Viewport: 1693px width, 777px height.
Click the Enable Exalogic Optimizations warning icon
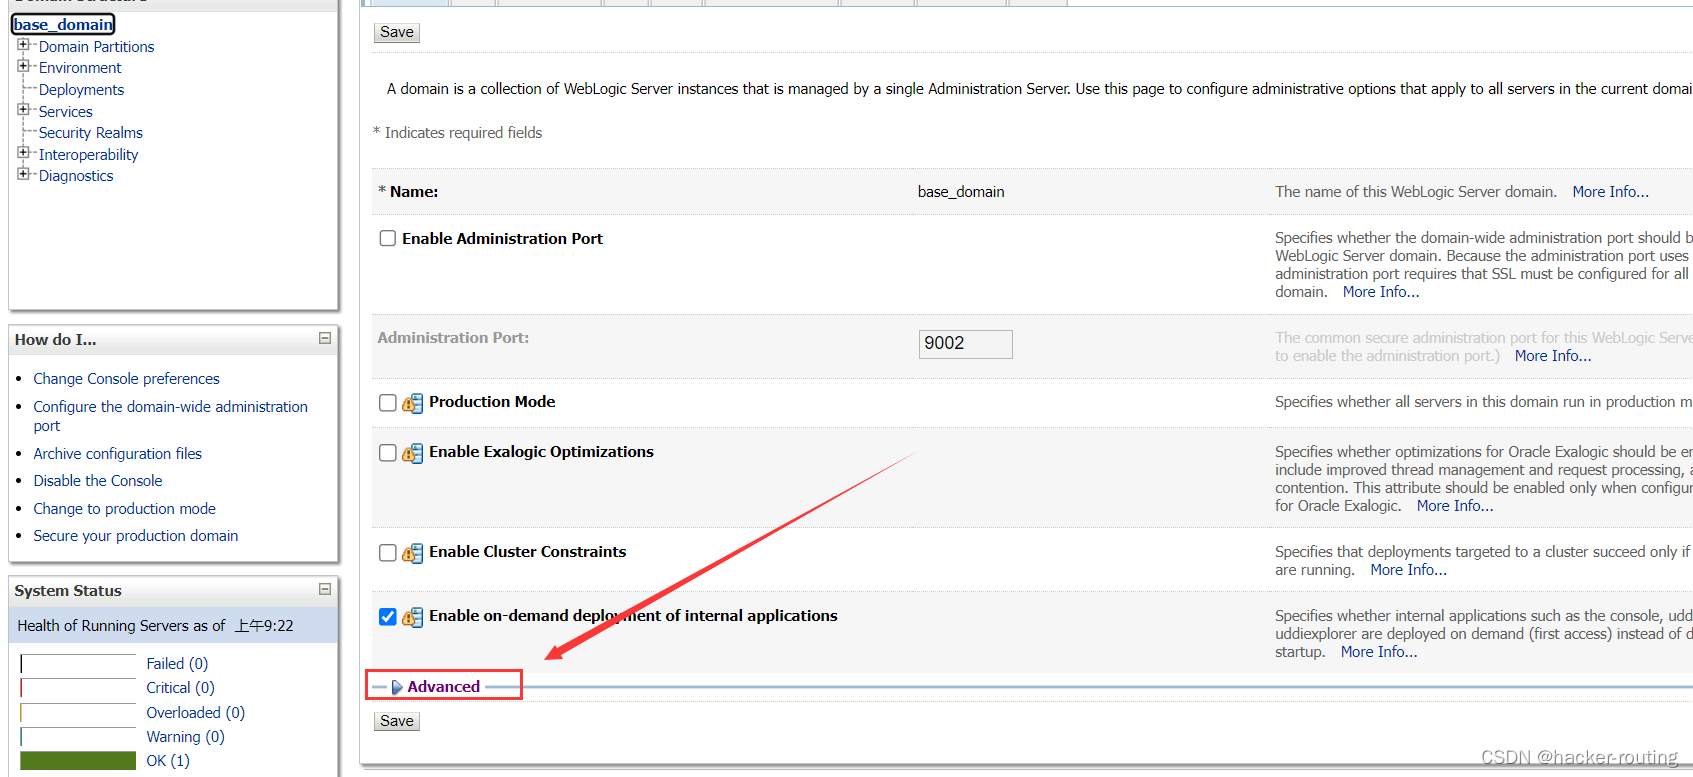click(x=412, y=453)
